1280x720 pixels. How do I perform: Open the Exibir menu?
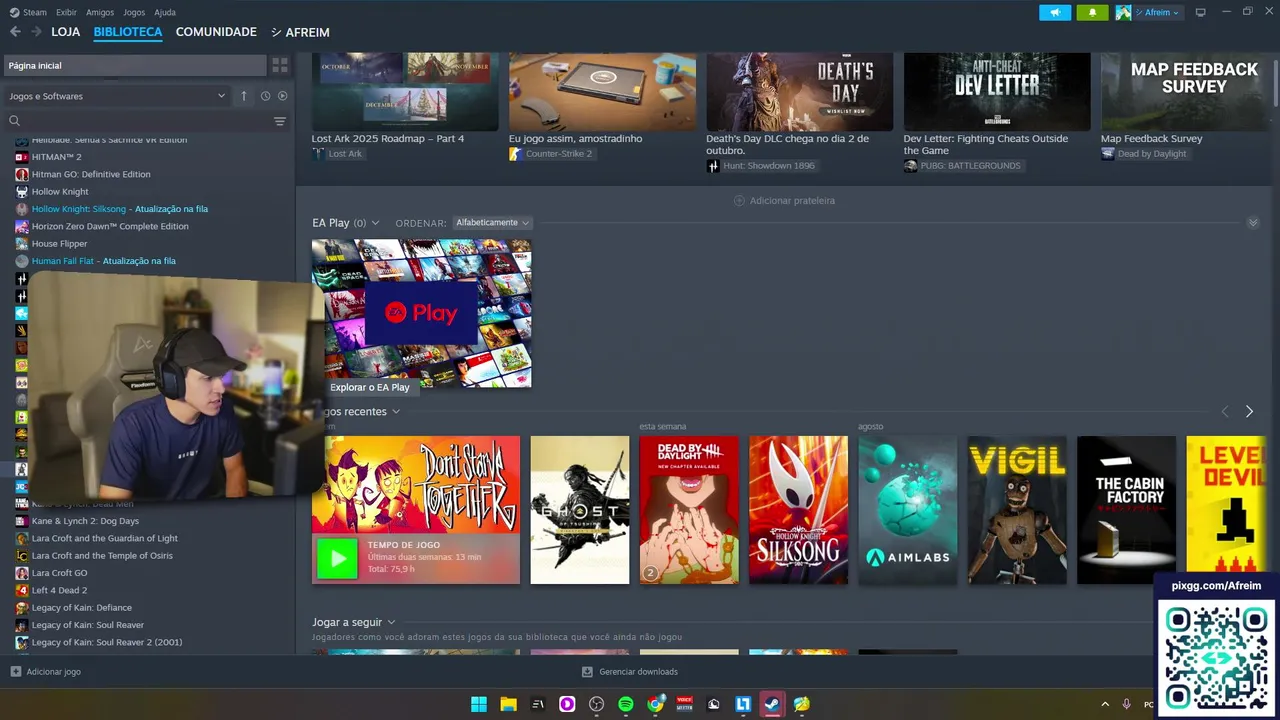coord(66,12)
